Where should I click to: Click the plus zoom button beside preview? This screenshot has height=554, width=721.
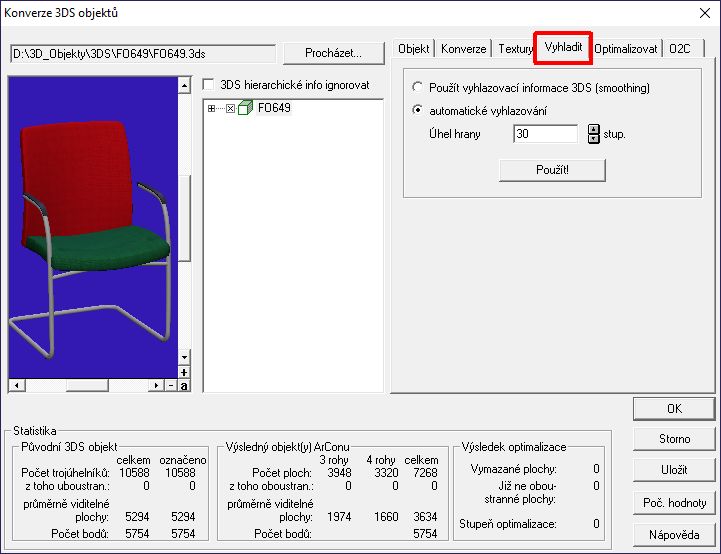coord(184,373)
